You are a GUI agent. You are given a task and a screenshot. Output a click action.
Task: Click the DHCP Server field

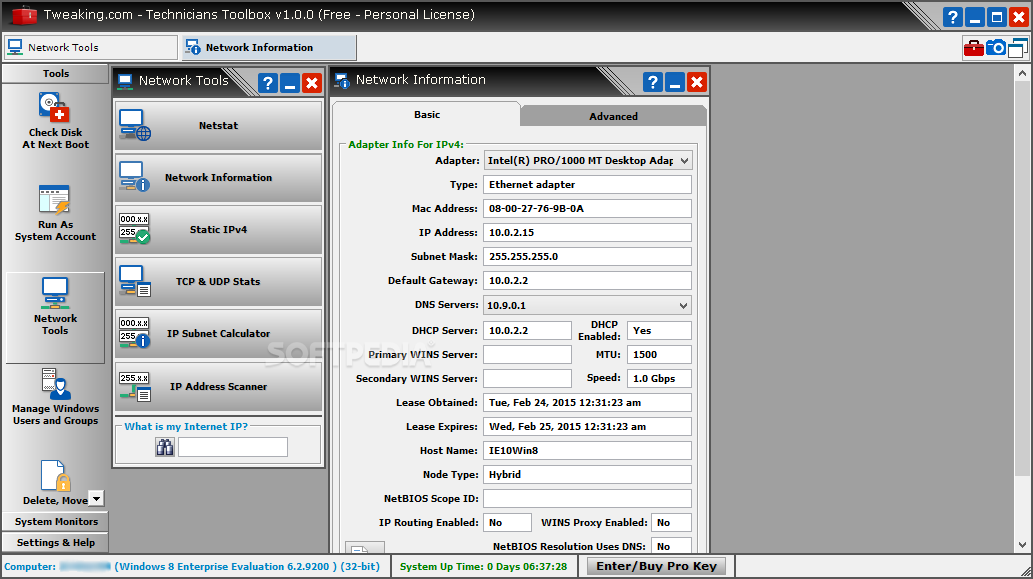pos(527,331)
